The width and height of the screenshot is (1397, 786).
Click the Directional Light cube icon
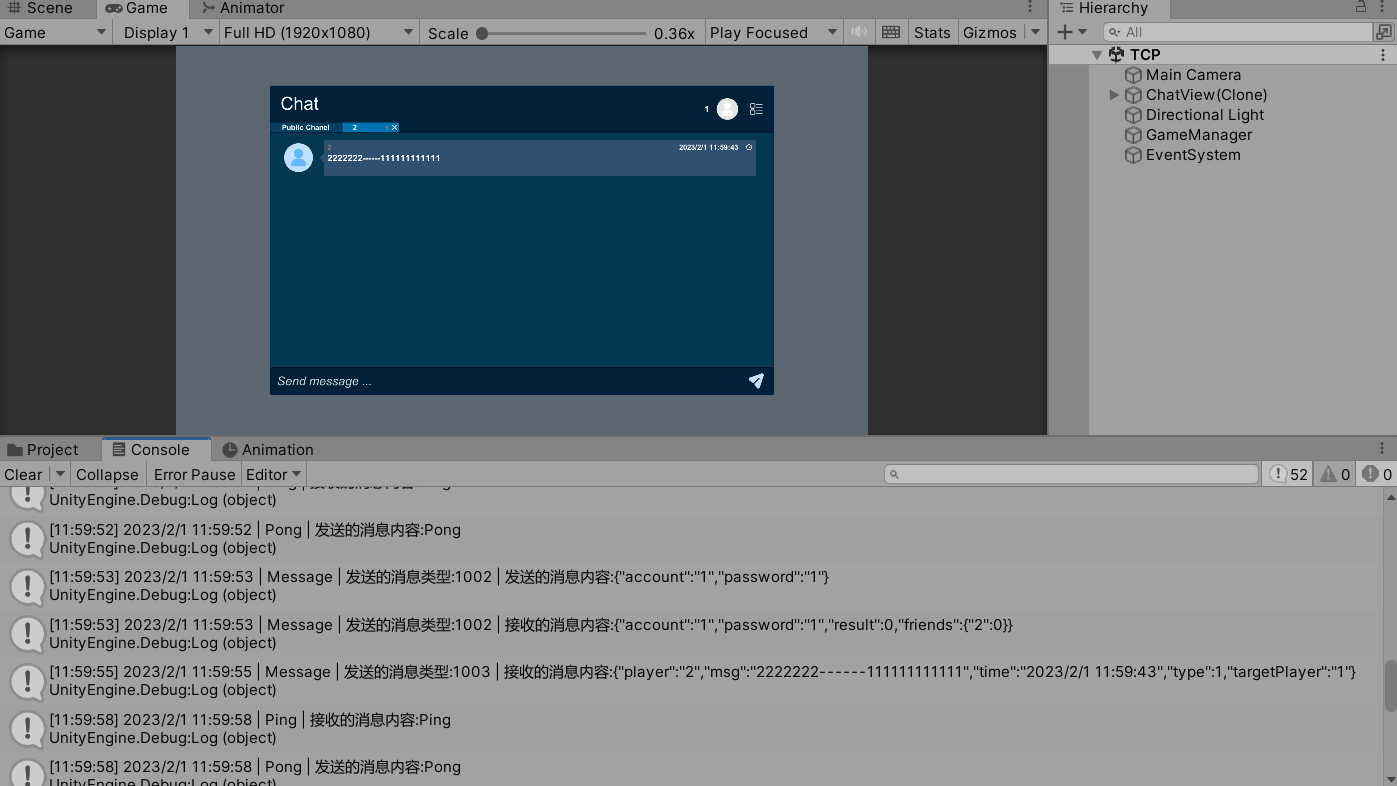click(x=1133, y=115)
